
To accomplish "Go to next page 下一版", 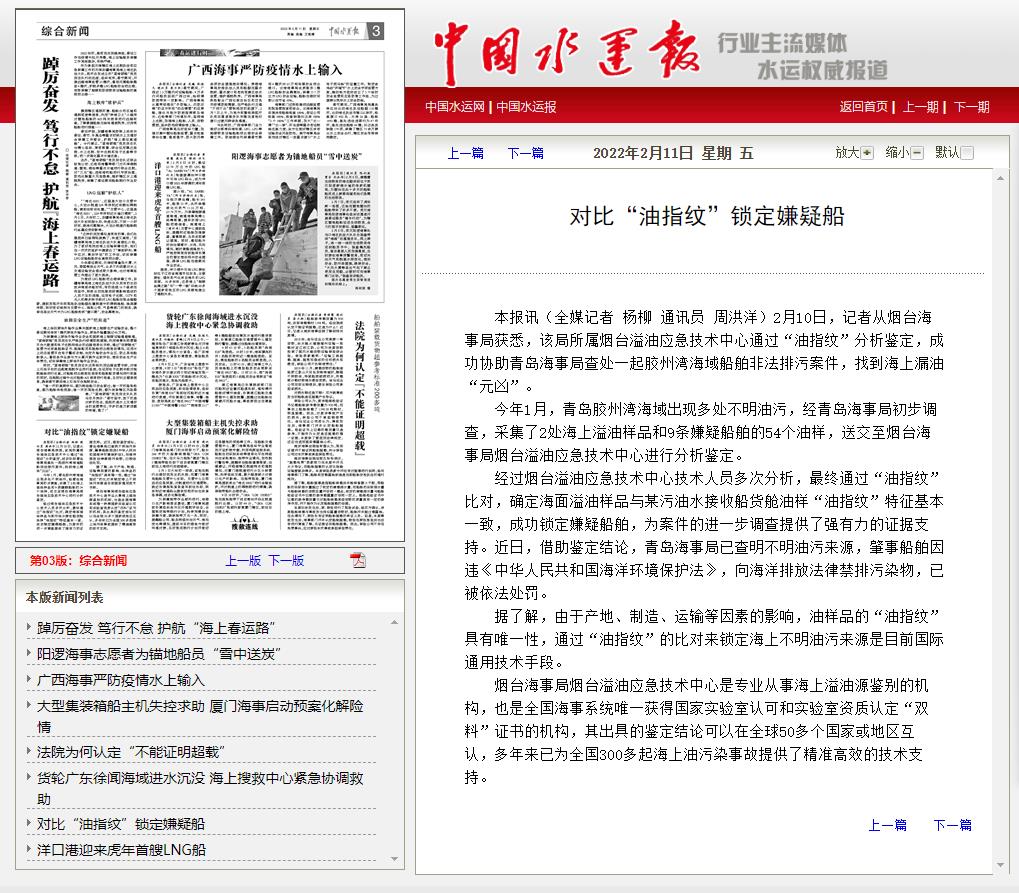I will pos(286,560).
